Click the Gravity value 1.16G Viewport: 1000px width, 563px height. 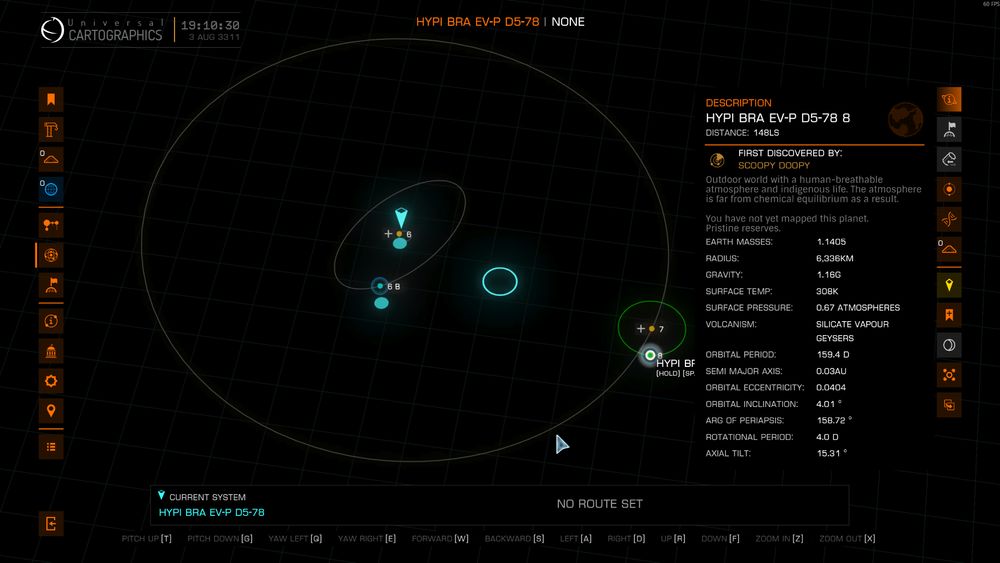click(x=828, y=275)
